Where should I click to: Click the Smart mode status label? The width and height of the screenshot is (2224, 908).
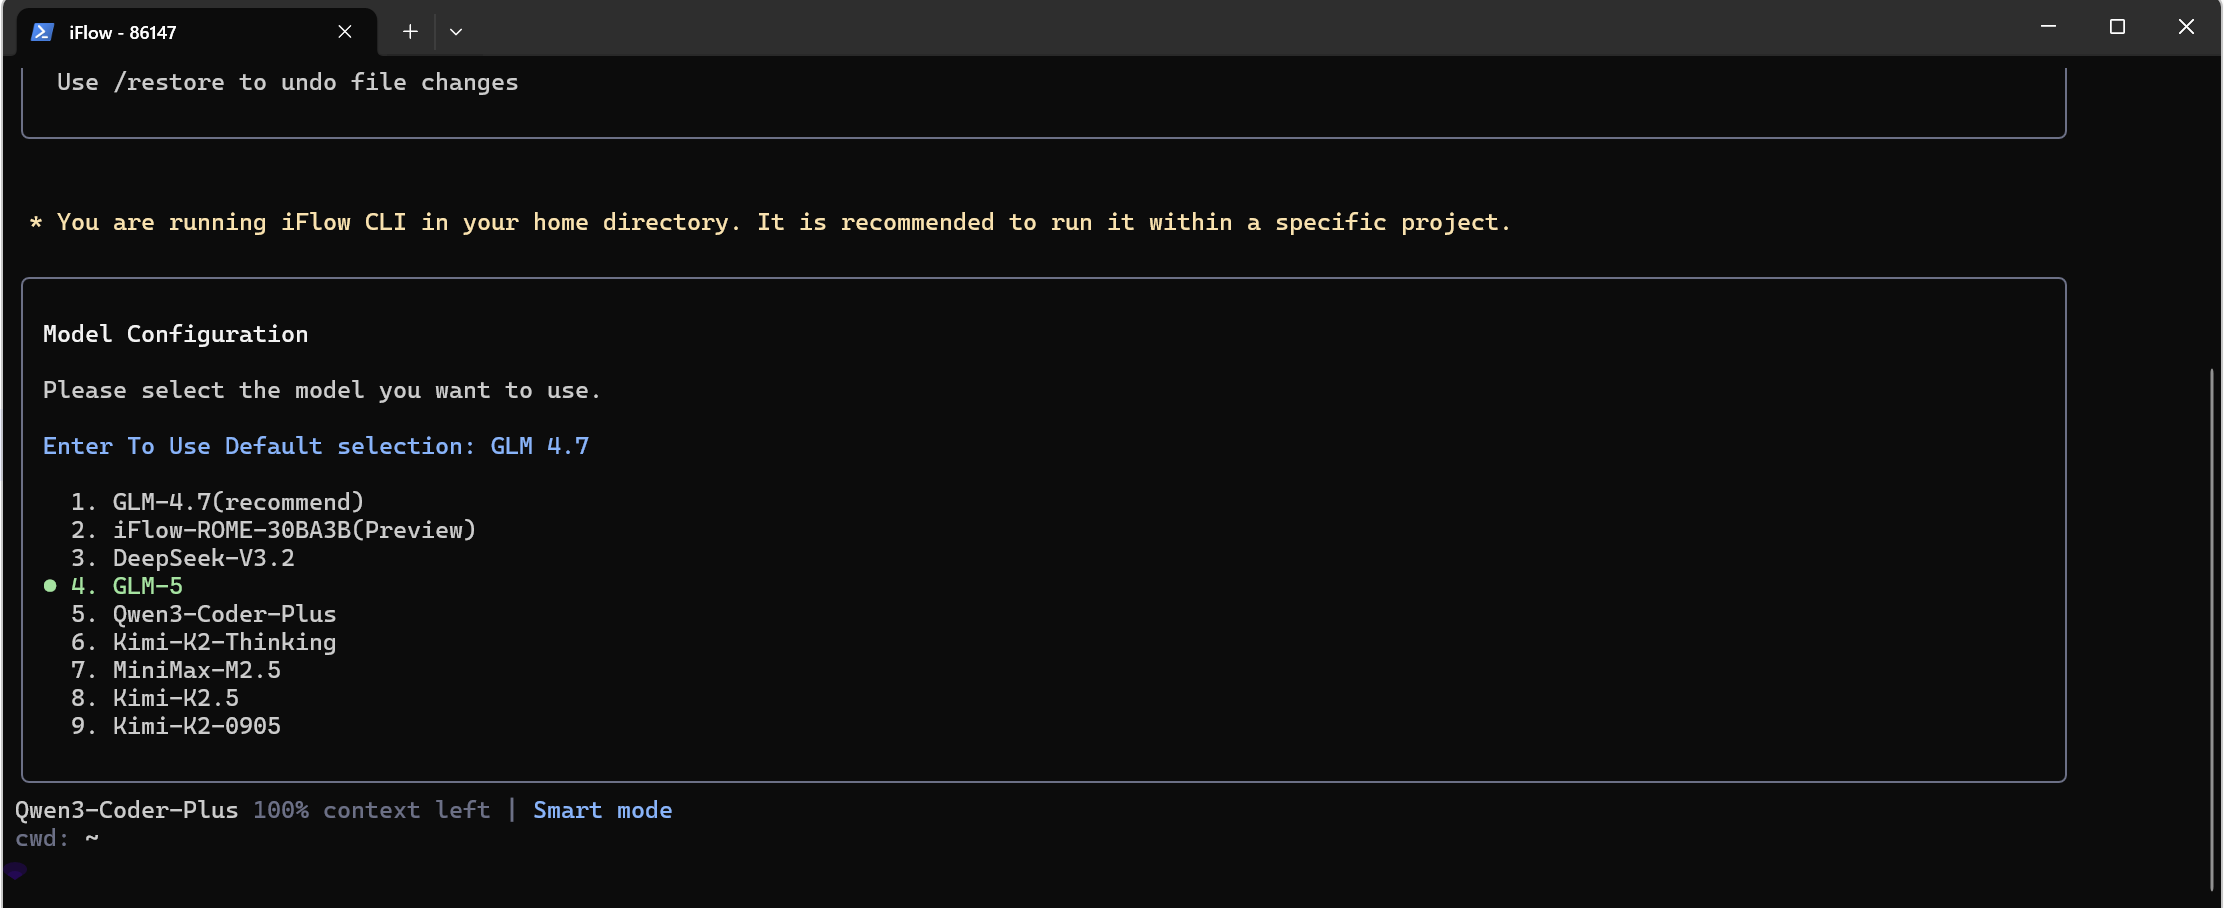602,810
